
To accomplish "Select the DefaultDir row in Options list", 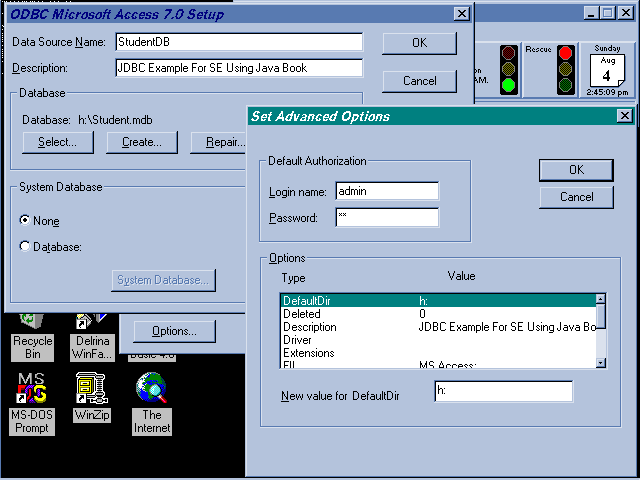I will pos(438,301).
